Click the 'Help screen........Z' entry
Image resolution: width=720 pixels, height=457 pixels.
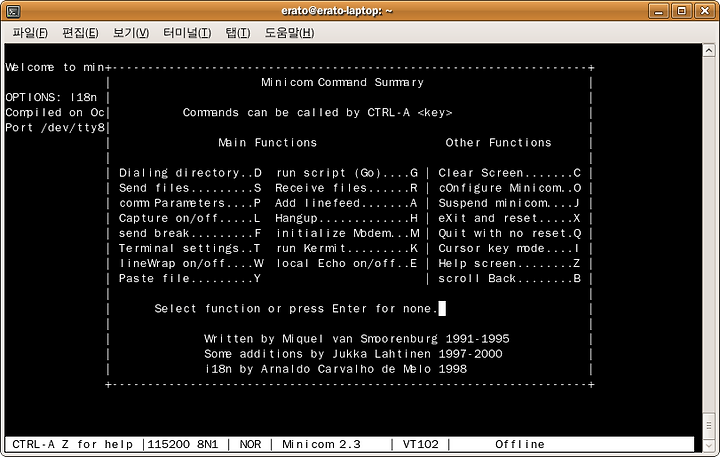point(509,264)
